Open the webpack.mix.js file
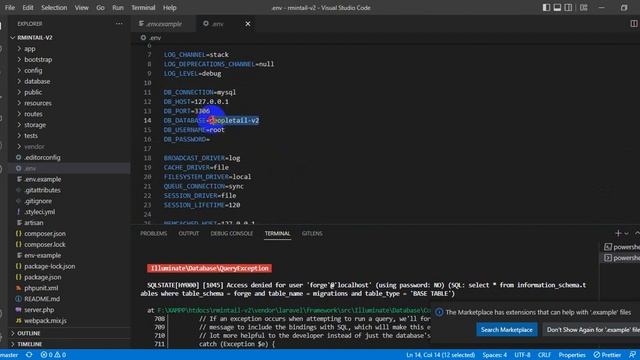The width and height of the screenshot is (640, 360). click(45, 320)
